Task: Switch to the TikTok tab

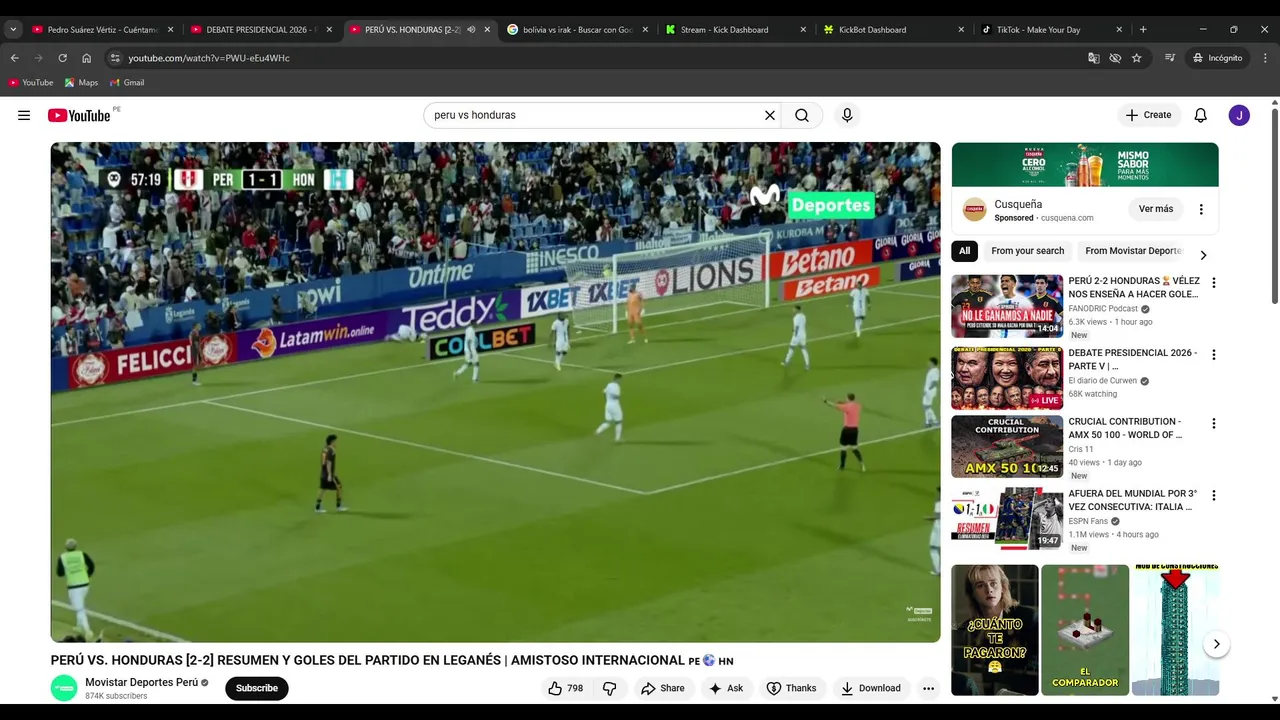Action: (1052, 30)
